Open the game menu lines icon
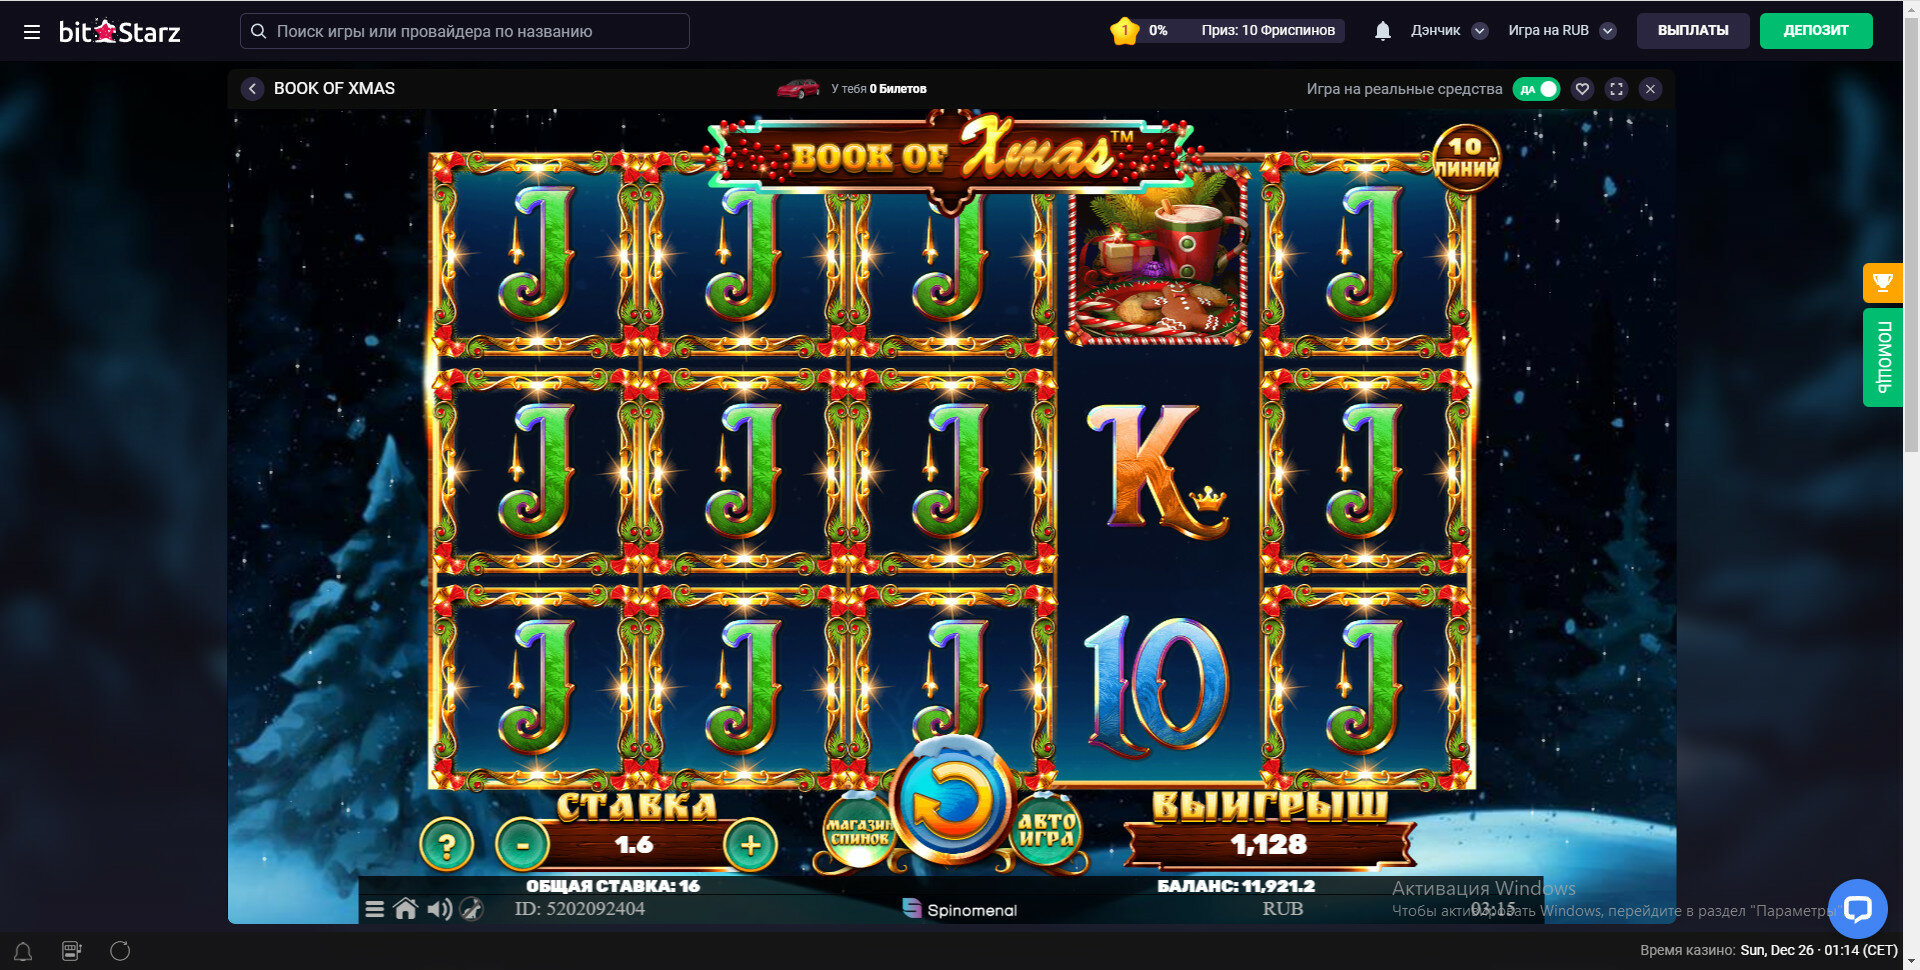 pos(374,909)
